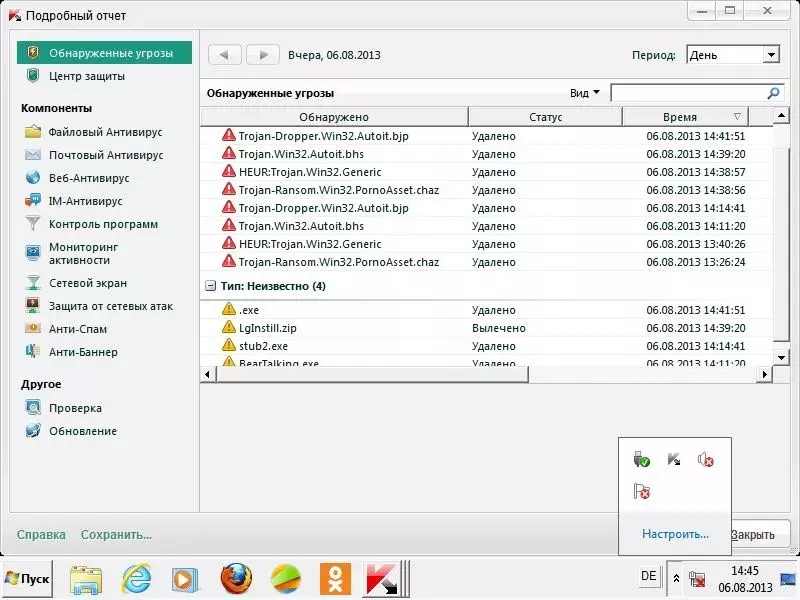Collapse the Тип: Неизвестно (4) group

click(x=210, y=286)
